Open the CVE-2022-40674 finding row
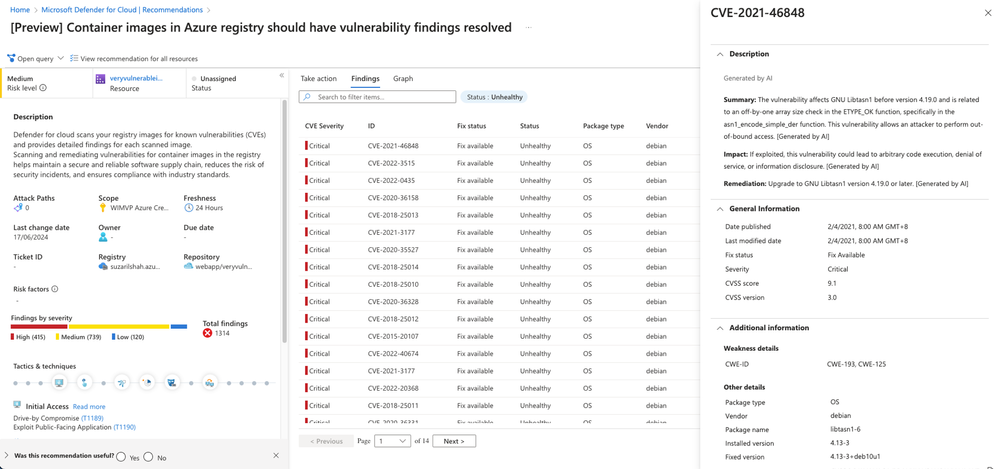Image resolution: width=999 pixels, height=469 pixels. [x=500, y=354]
